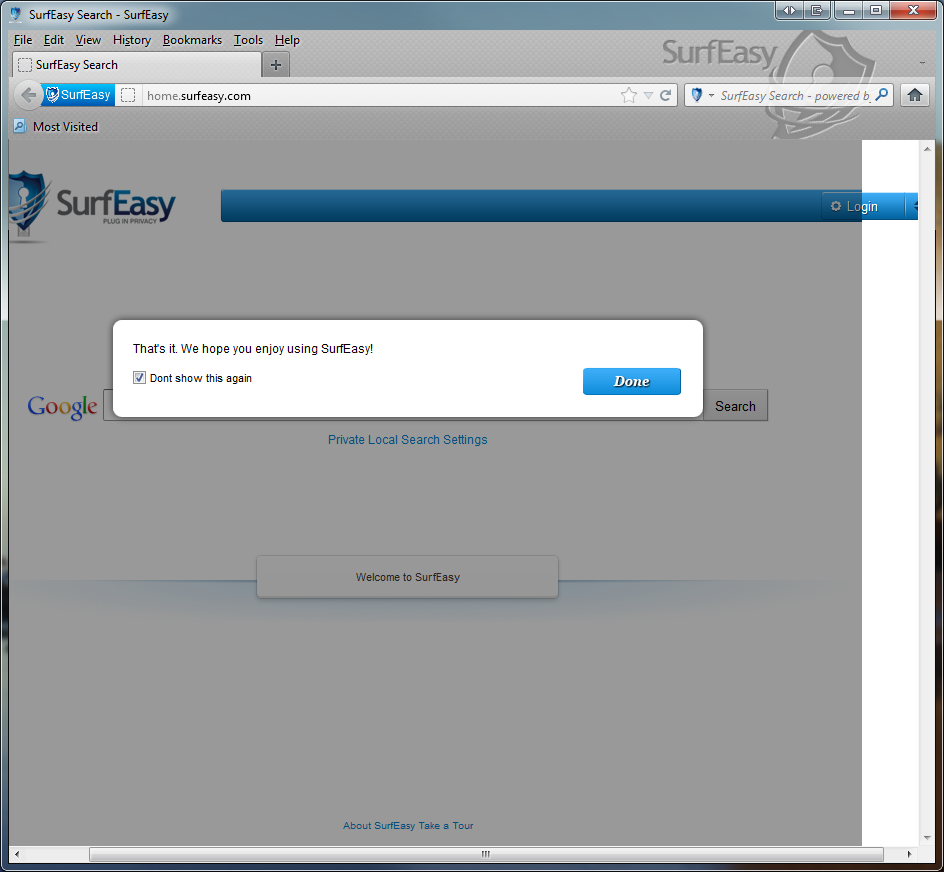This screenshot has height=872, width=944.
Task: Click the dialog text That's it message
Action: click(x=253, y=349)
